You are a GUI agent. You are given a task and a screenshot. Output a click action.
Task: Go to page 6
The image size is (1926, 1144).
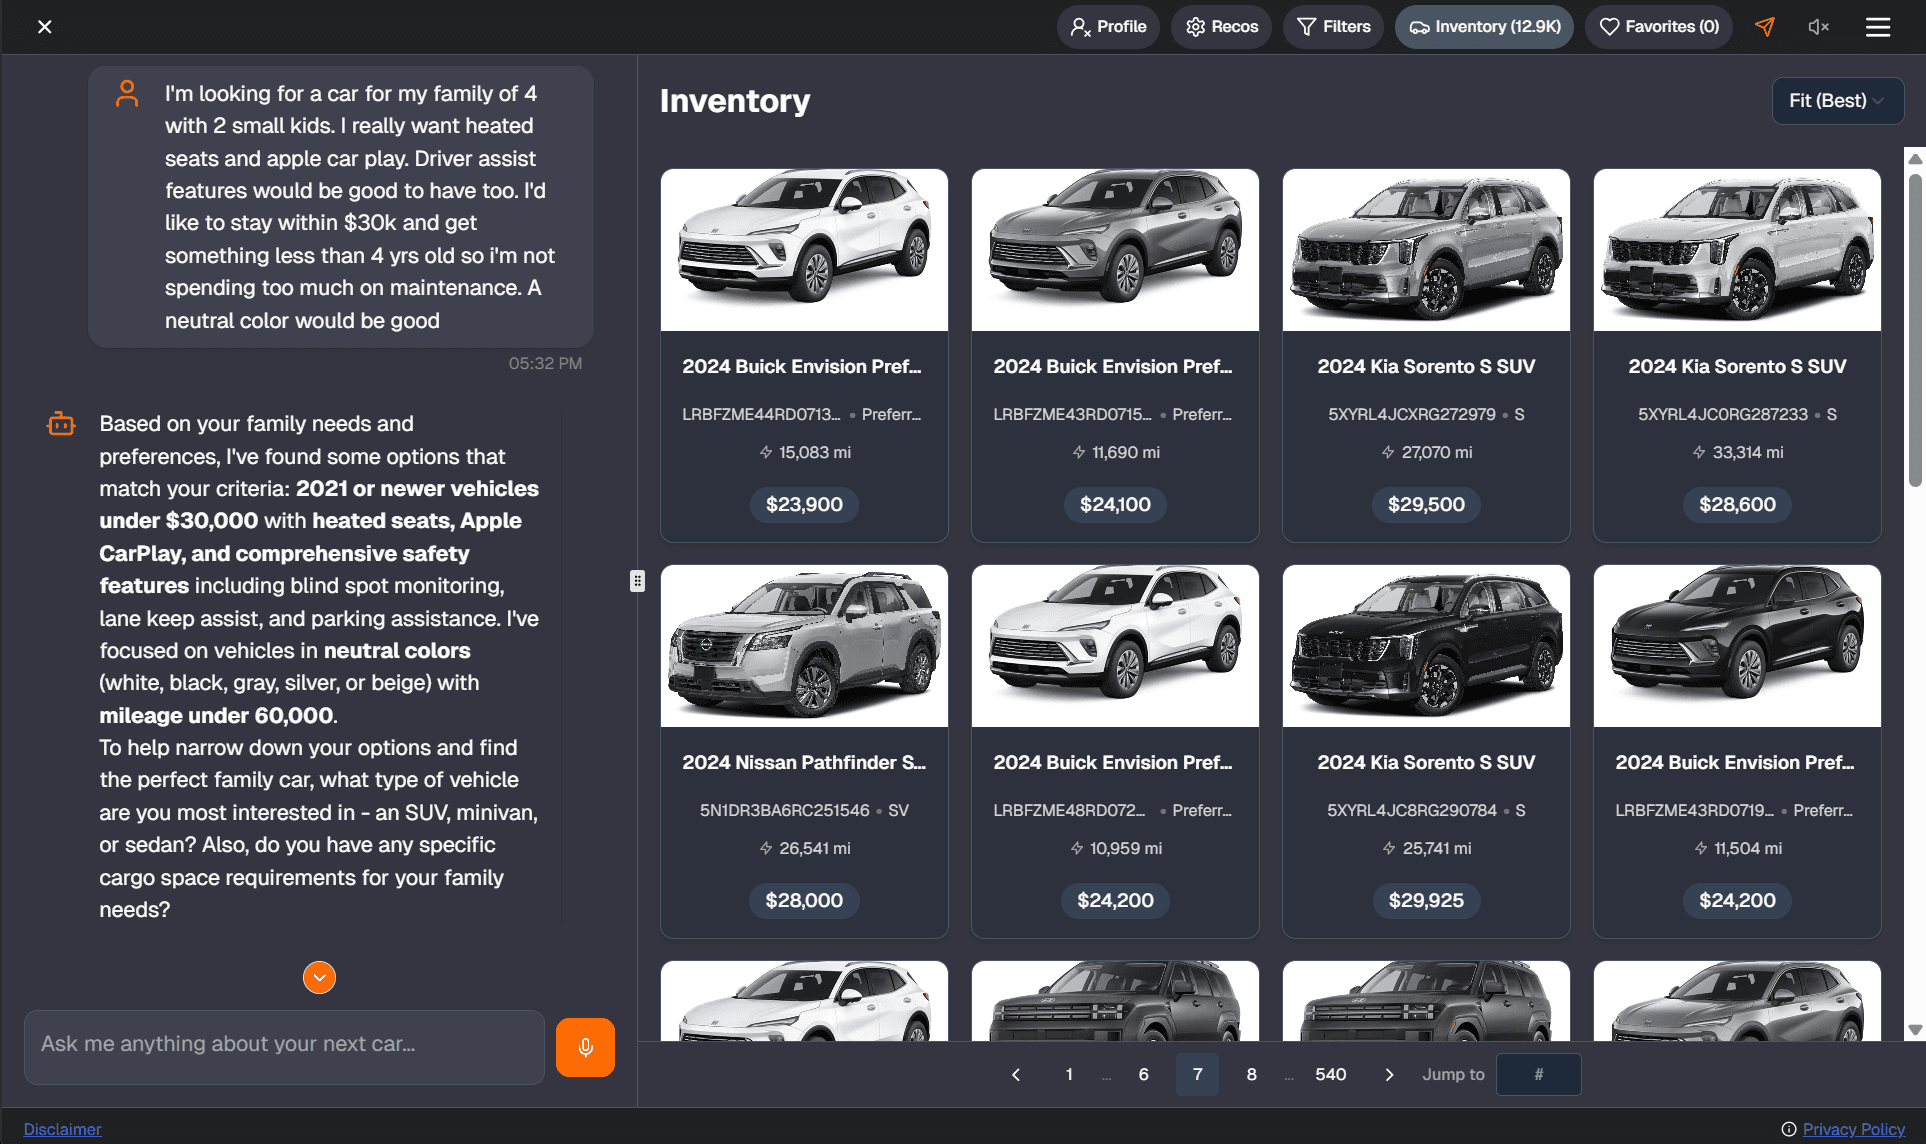(x=1143, y=1075)
